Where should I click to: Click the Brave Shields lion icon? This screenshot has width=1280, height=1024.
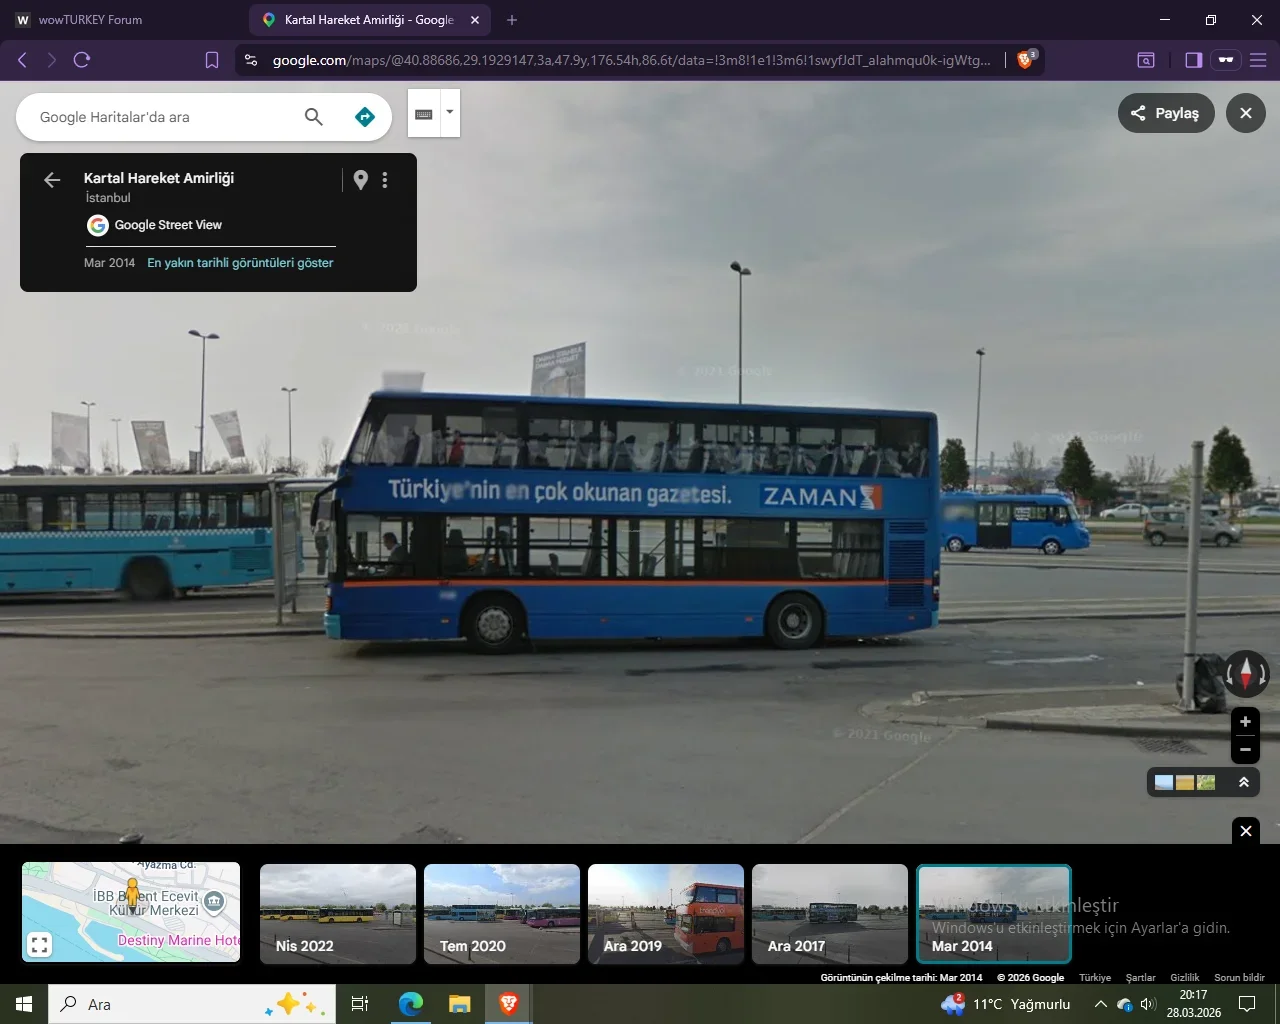coord(1025,60)
